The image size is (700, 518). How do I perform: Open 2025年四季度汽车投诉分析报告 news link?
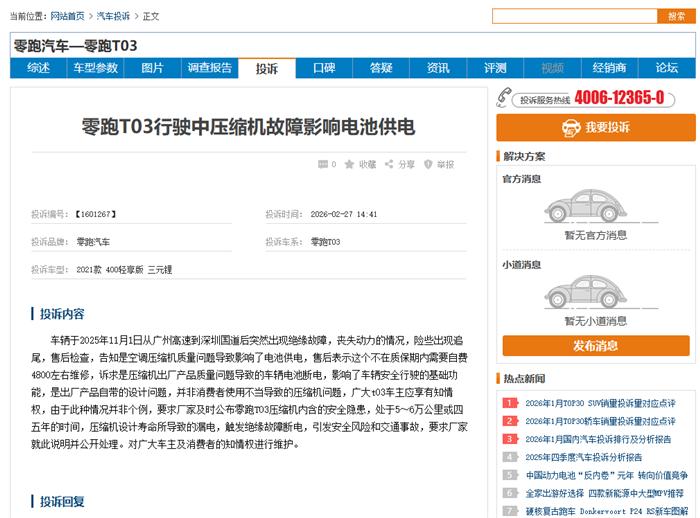[584, 458]
